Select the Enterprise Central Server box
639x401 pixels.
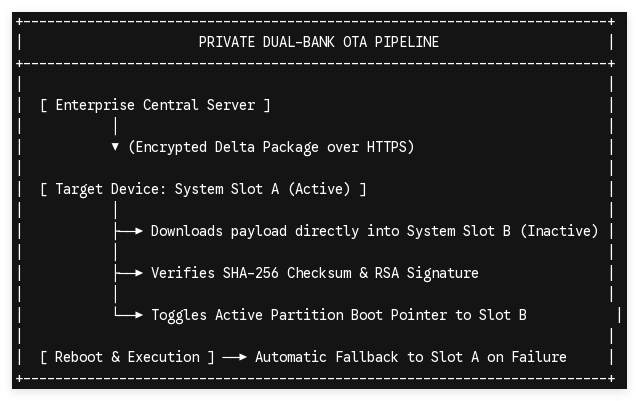point(155,105)
